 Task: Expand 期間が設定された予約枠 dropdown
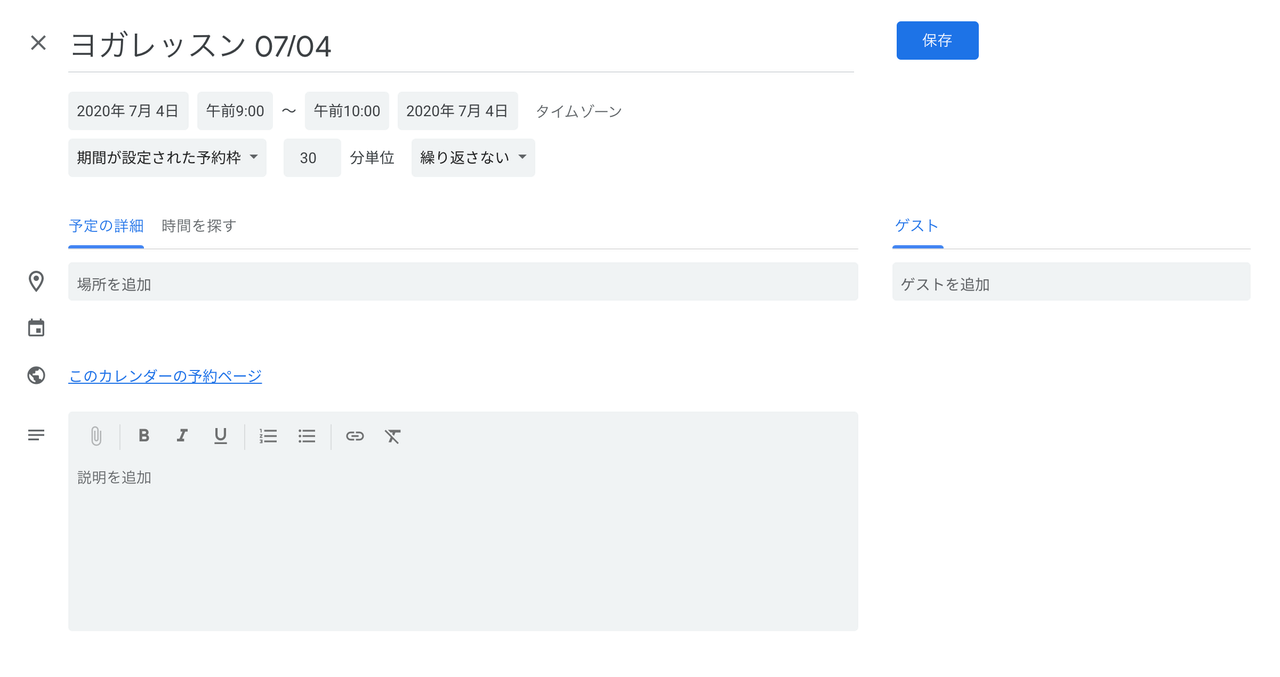click(x=167, y=158)
